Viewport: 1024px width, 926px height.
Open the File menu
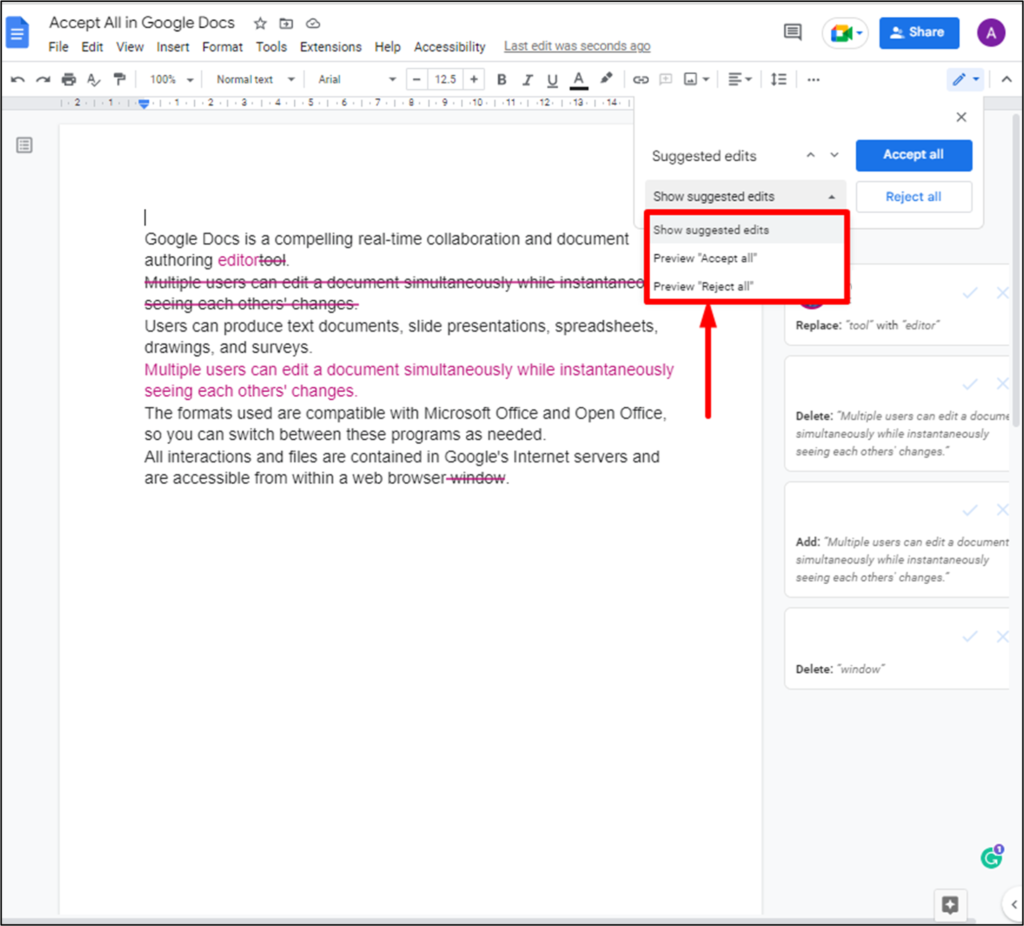(58, 47)
